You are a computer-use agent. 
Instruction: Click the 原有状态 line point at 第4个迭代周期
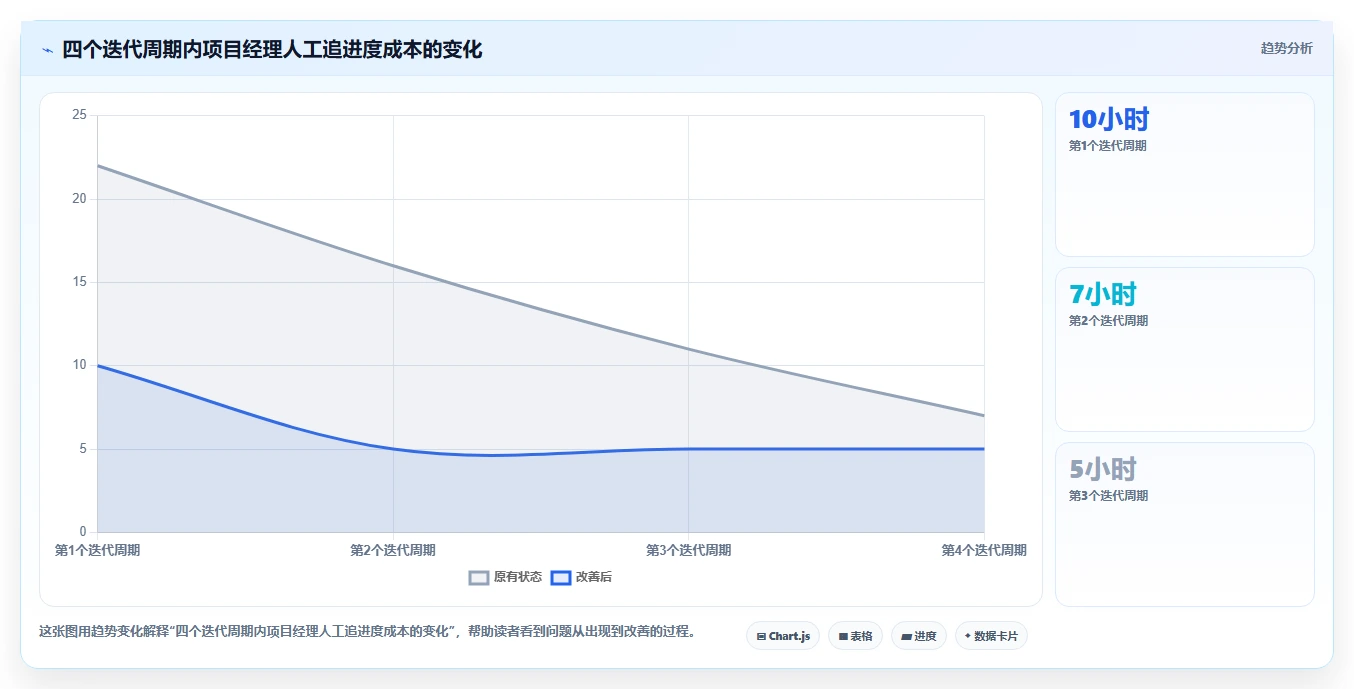pos(984,415)
